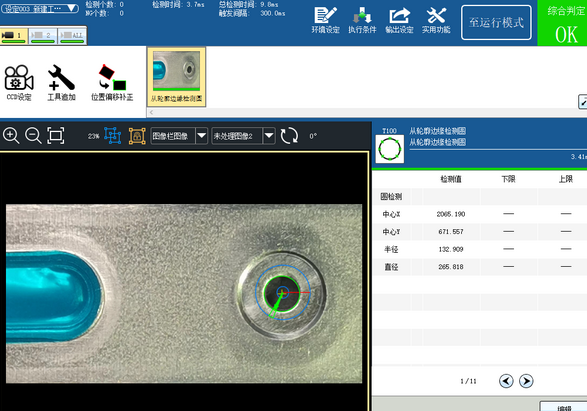Open 实用功能 utilities
587x411 pixels.
pyautogui.click(x=436, y=20)
